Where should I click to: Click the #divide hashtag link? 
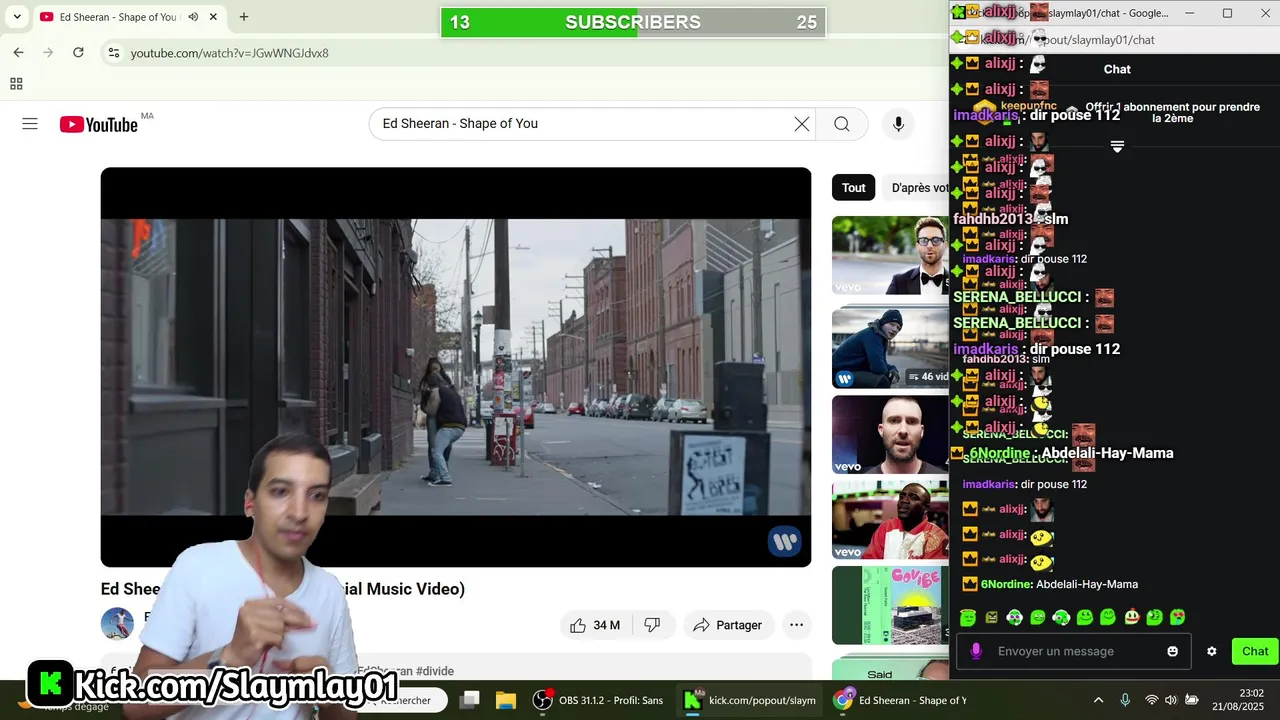[x=435, y=671]
